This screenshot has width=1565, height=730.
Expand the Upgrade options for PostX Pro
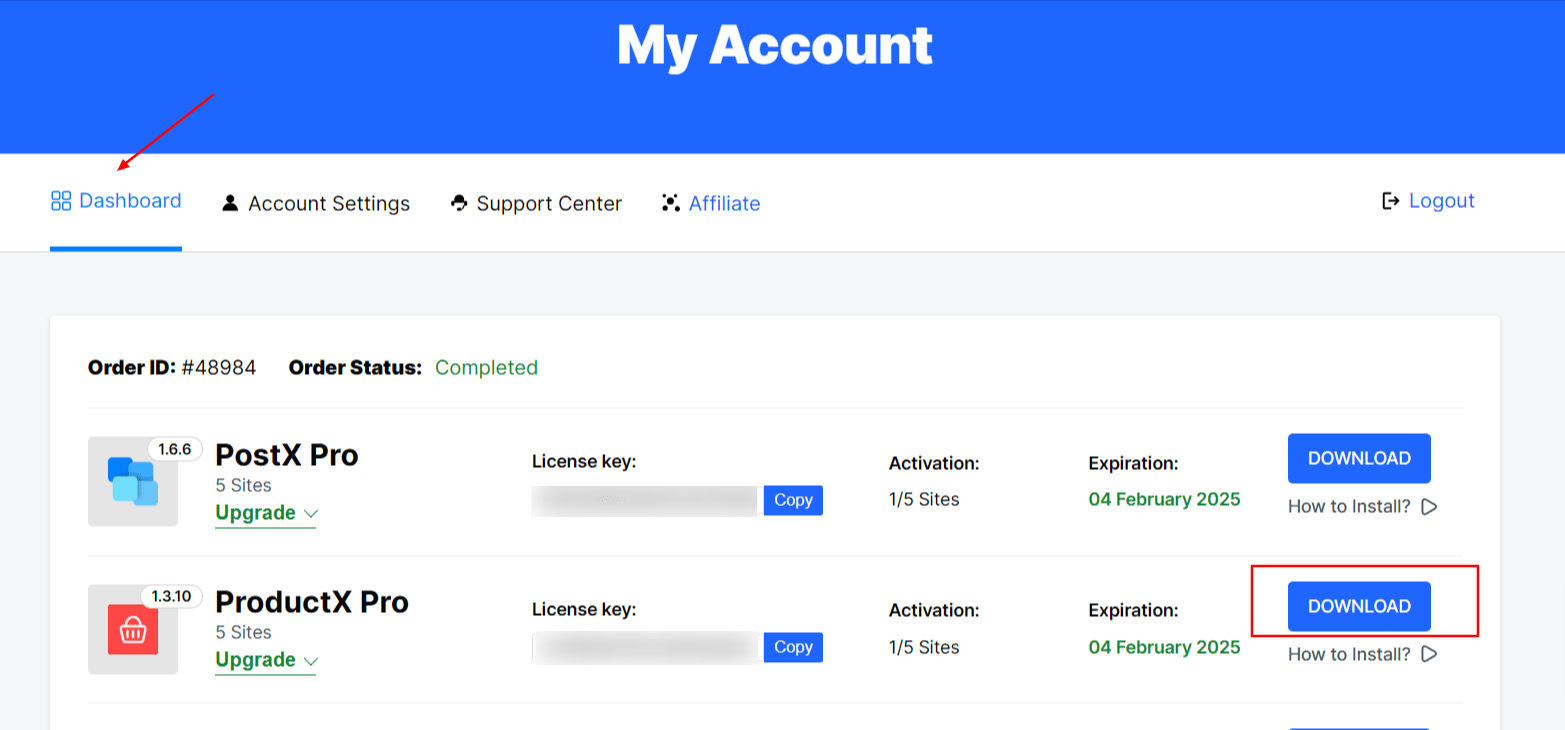[x=265, y=512]
